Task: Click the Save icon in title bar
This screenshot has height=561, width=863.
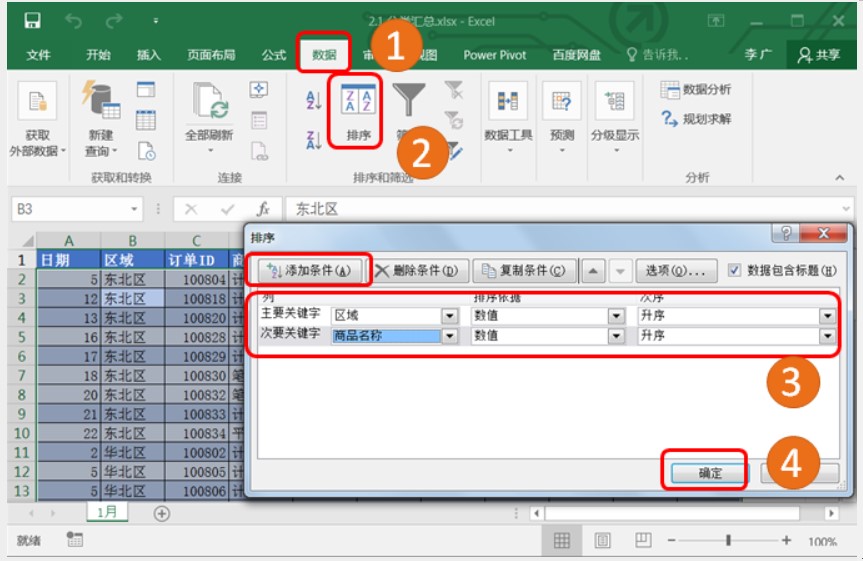Action: (32, 21)
